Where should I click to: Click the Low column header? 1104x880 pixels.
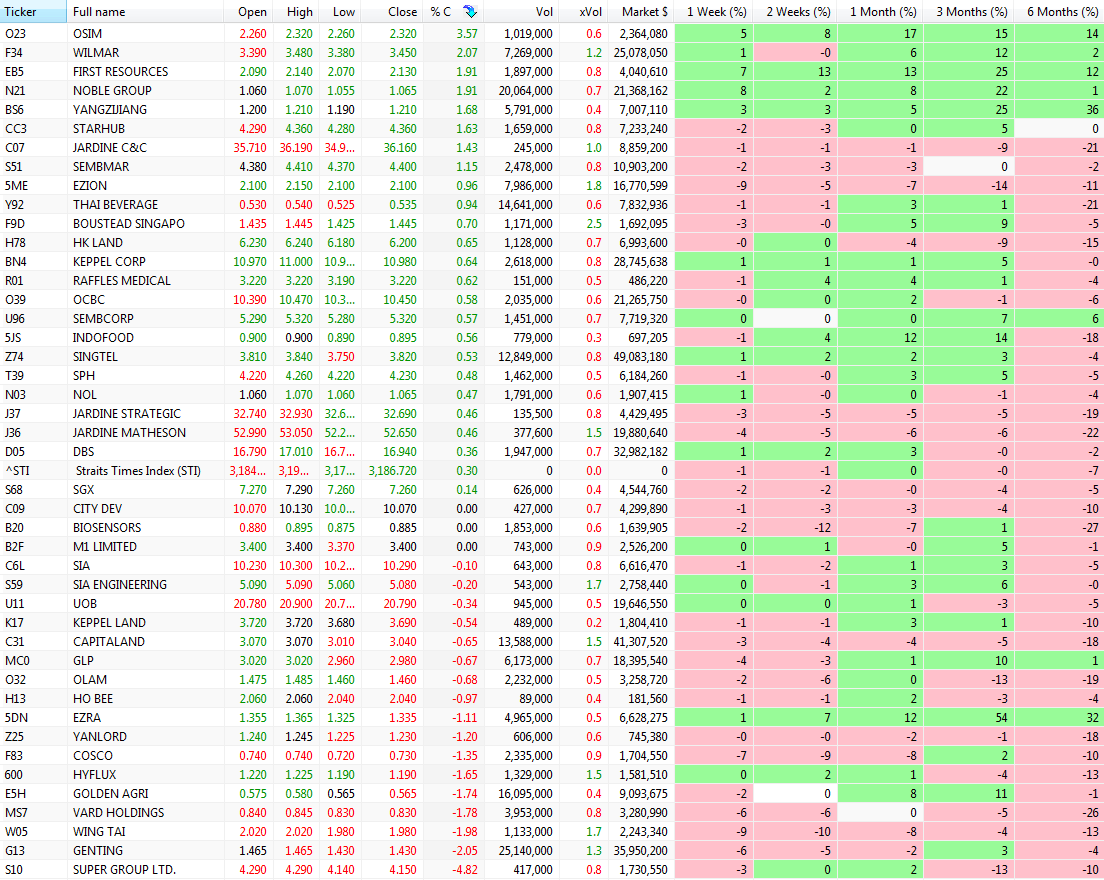[x=343, y=11]
